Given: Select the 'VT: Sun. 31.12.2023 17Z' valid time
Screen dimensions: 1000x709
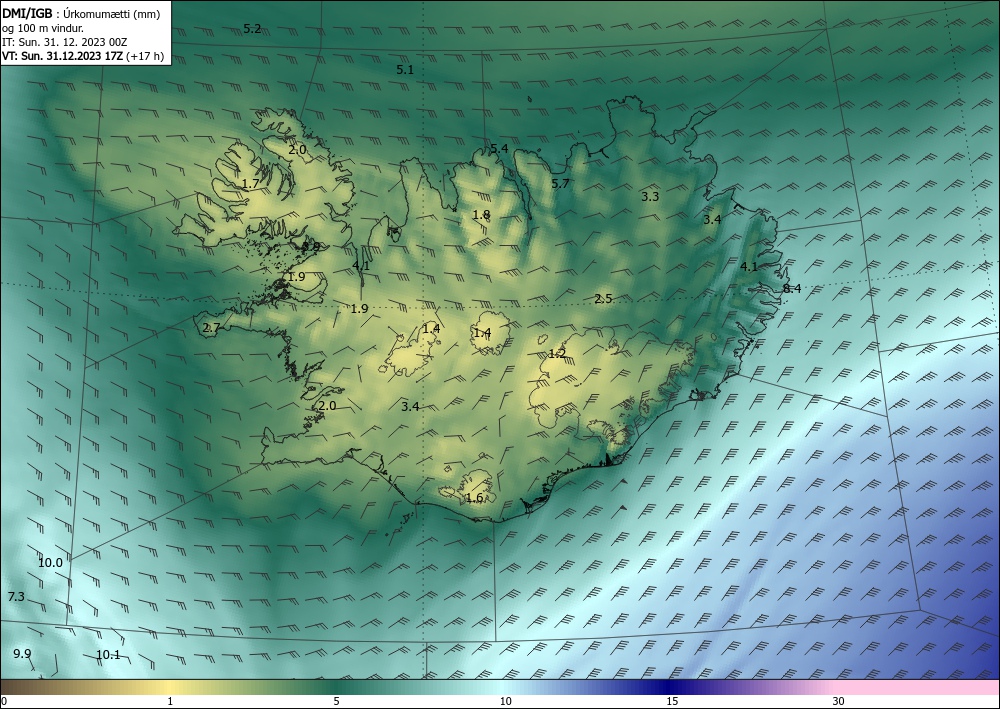Looking at the screenshot, I should [62, 56].
